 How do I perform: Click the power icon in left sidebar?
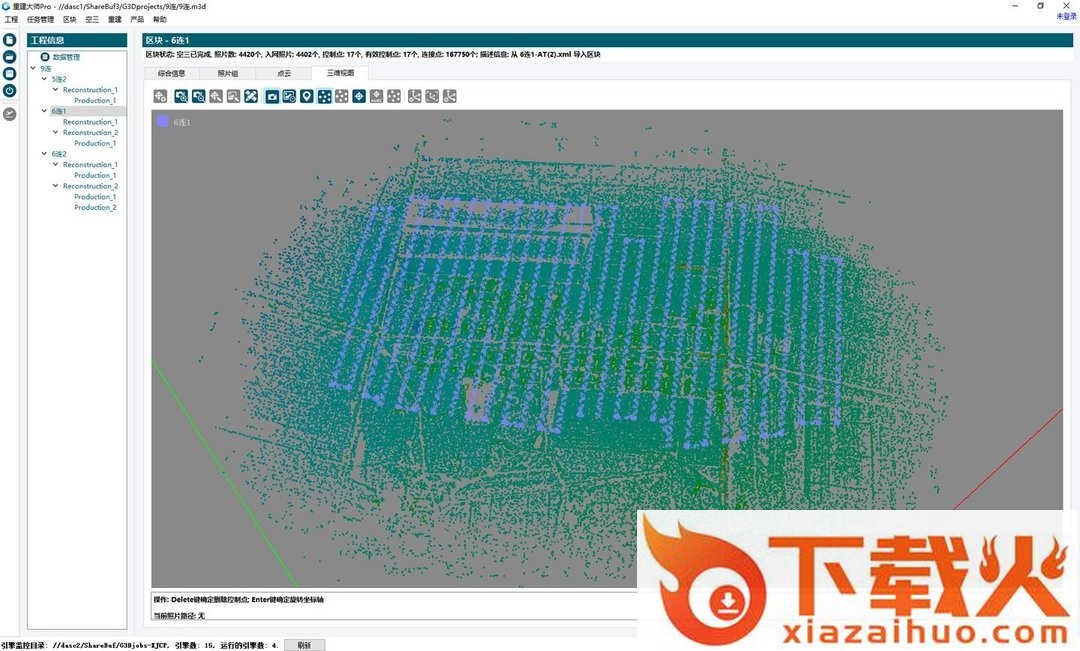pos(9,90)
